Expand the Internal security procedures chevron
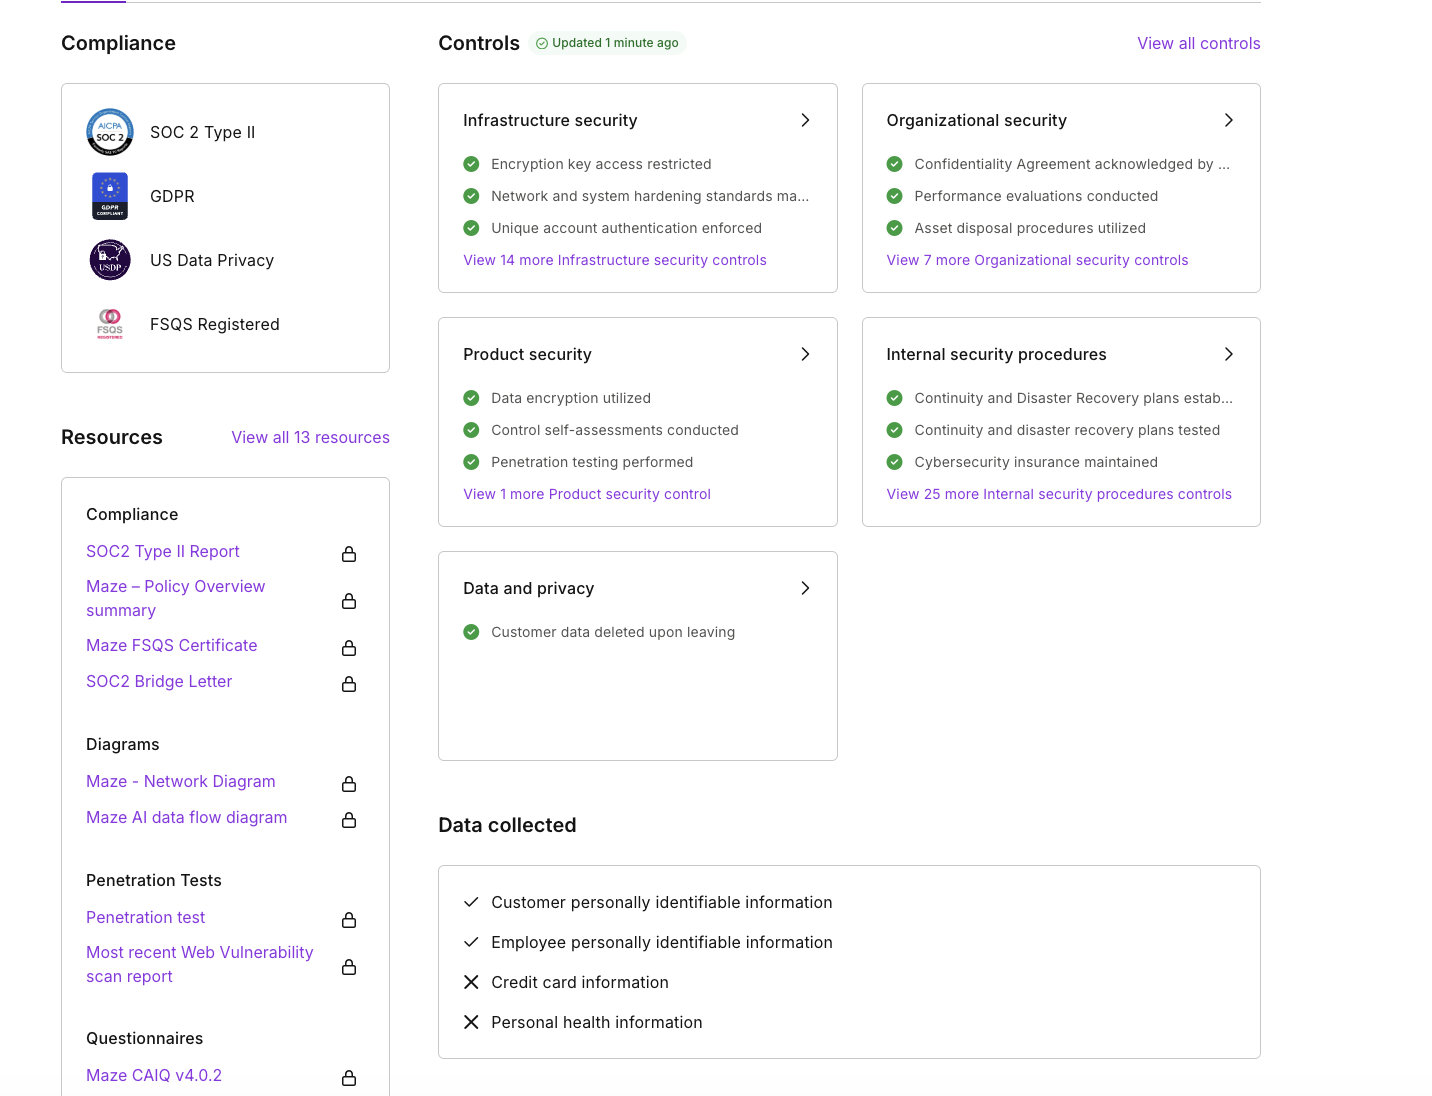 [1229, 354]
